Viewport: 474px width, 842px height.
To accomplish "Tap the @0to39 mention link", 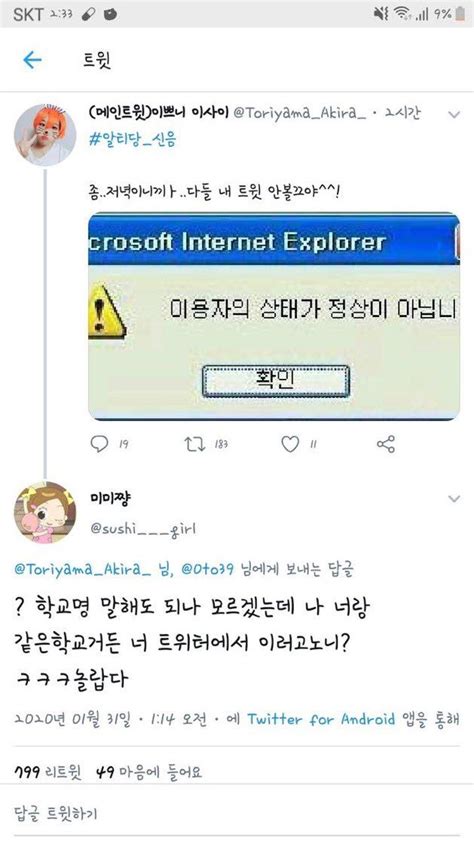I will tap(208, 569).
